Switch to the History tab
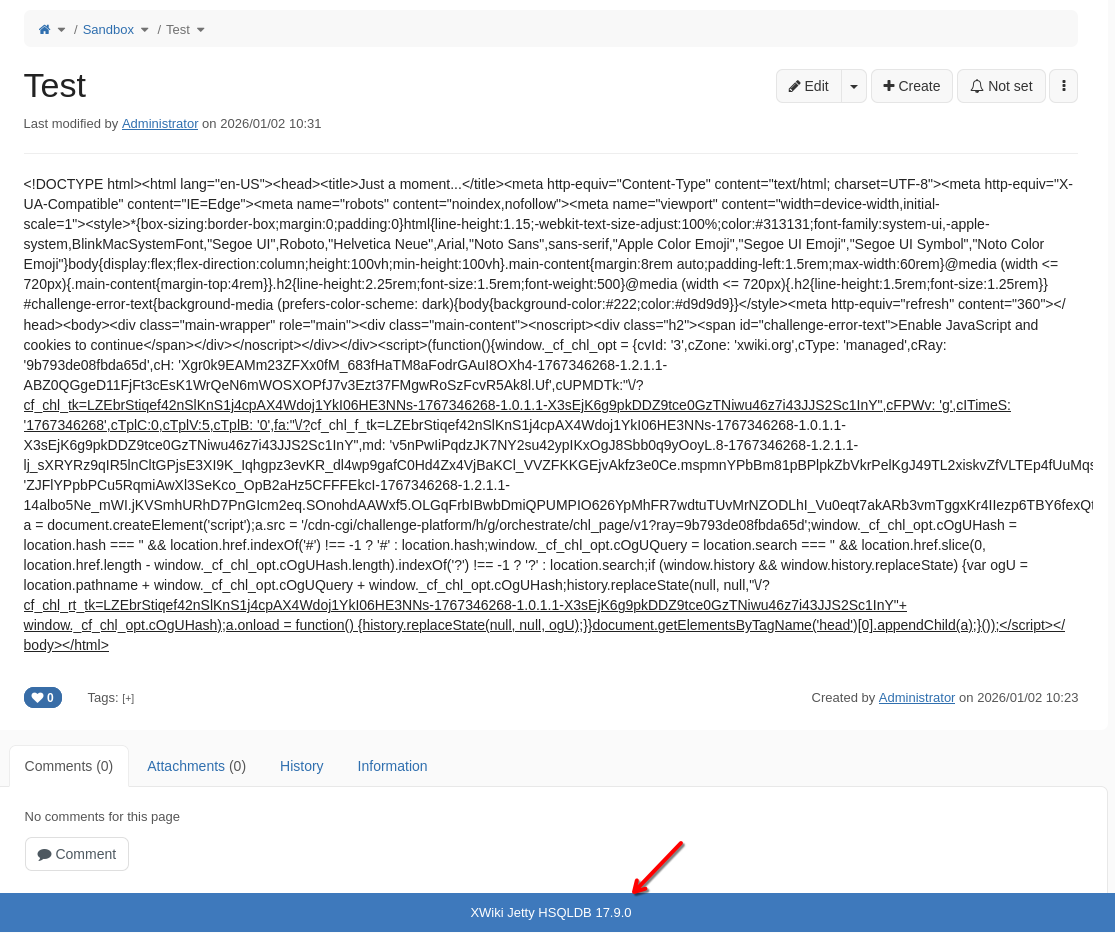The height and width of the screenshot is (933, 1115). tap(301, 766)
